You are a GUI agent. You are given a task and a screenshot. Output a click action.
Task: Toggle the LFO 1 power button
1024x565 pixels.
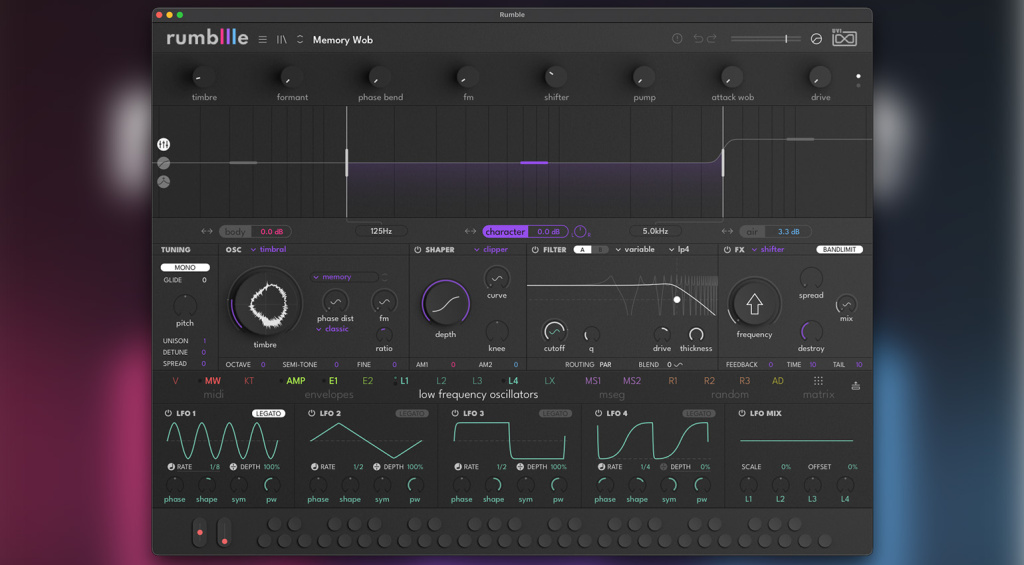tap(168, 413)
